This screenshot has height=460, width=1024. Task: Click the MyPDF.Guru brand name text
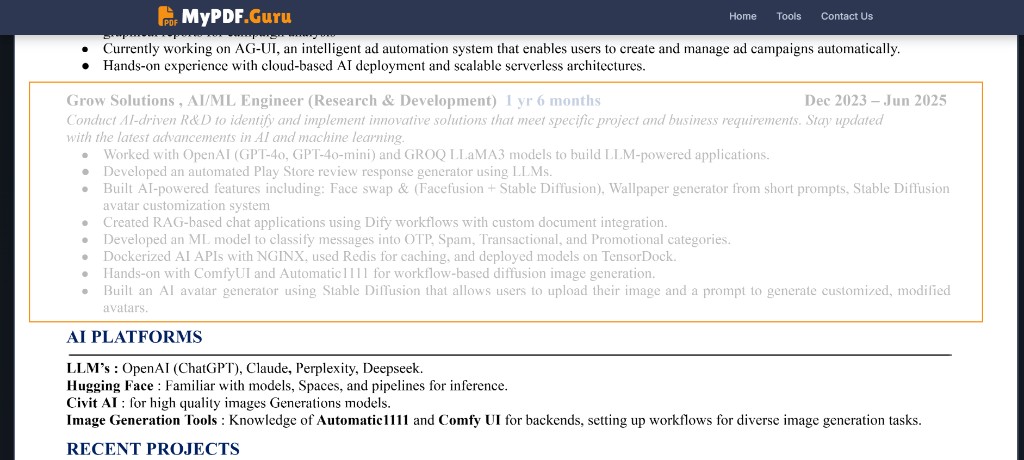(236, 16)
